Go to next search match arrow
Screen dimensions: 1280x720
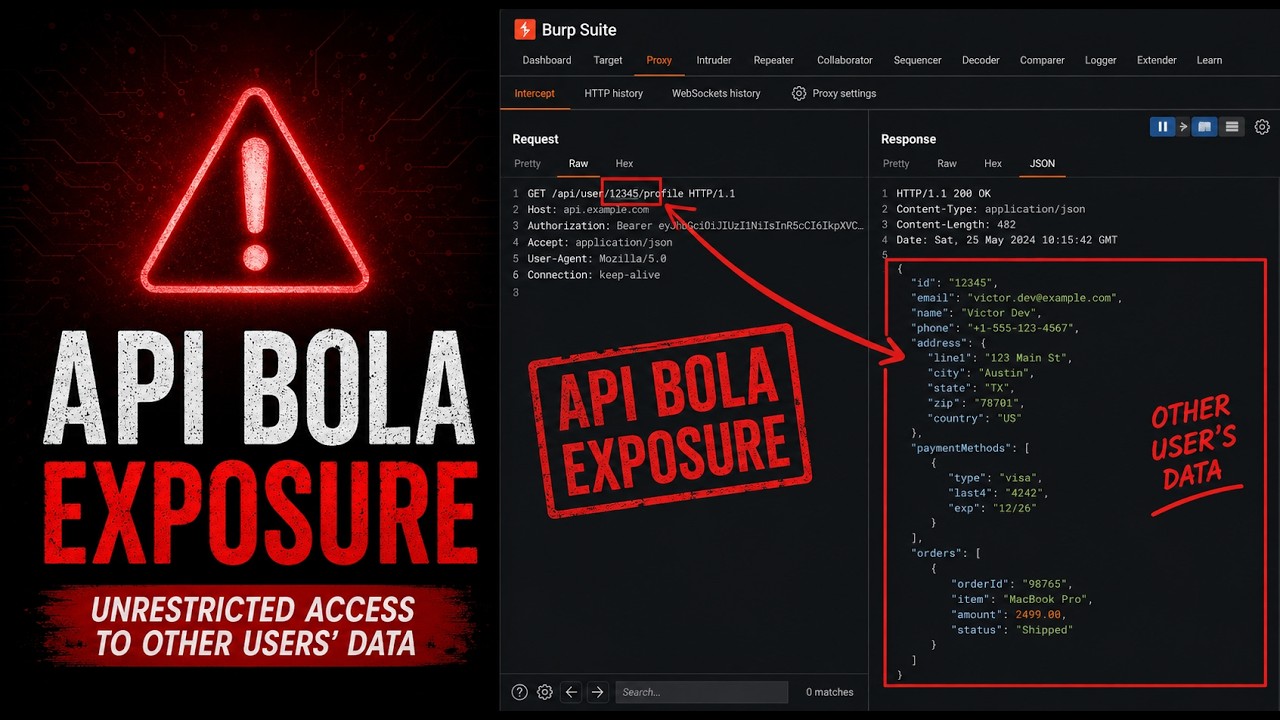[x=597, y=692]
